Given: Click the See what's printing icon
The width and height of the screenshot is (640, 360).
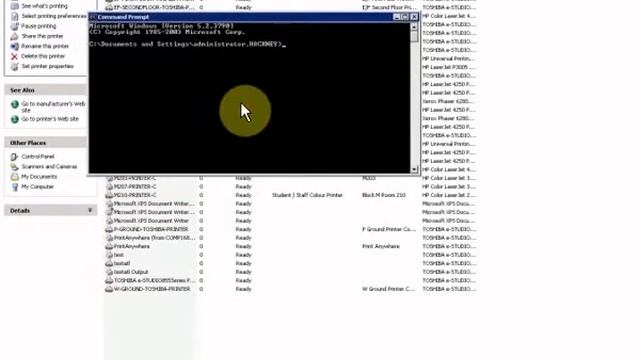Looking at the screenshot, I should tap(14, 6).
